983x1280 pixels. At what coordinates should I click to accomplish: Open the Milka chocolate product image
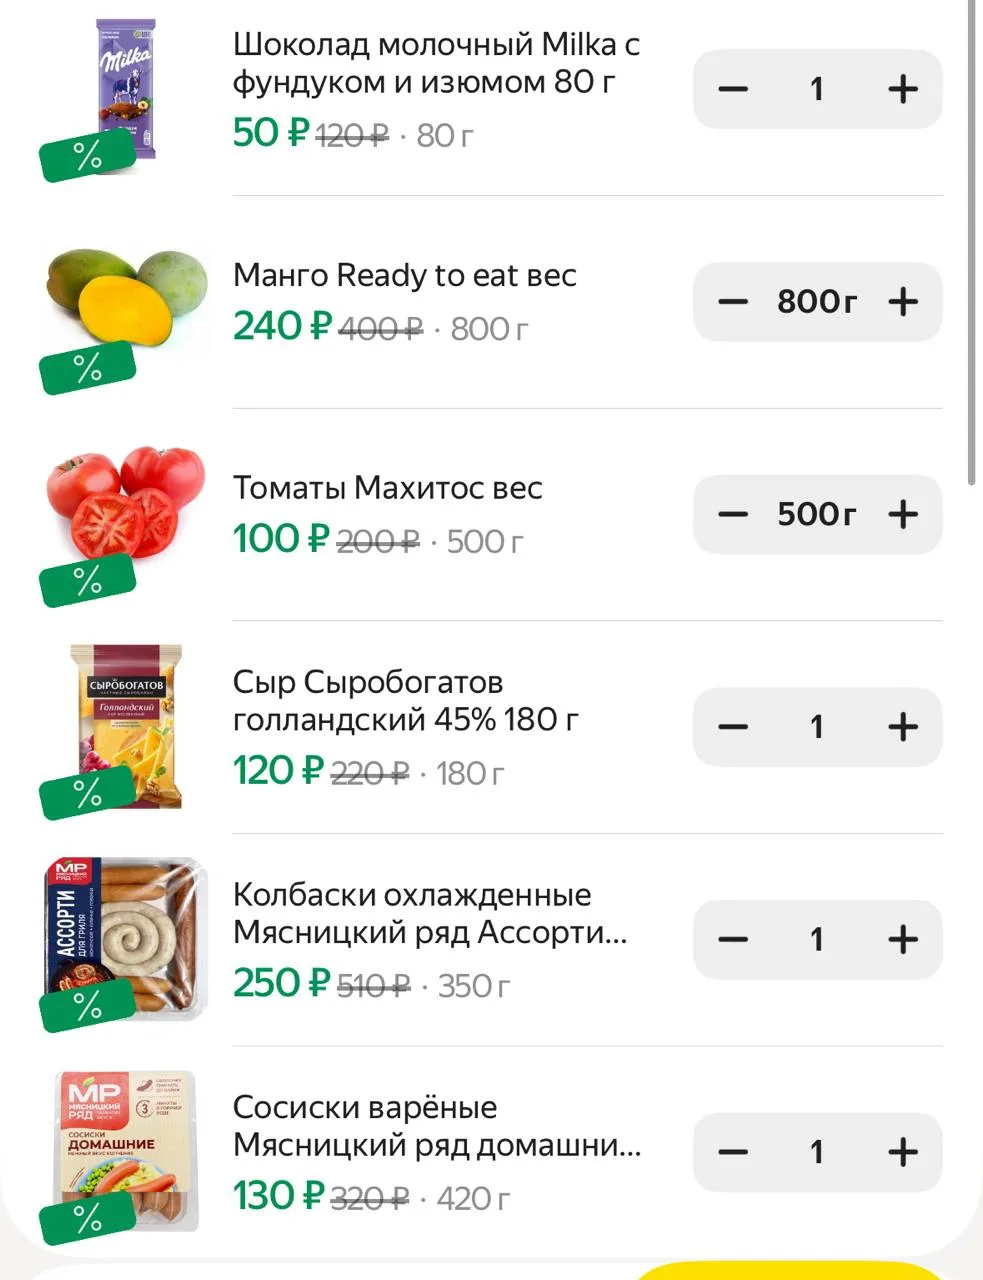pyautogui.click(x=126, y=90)
